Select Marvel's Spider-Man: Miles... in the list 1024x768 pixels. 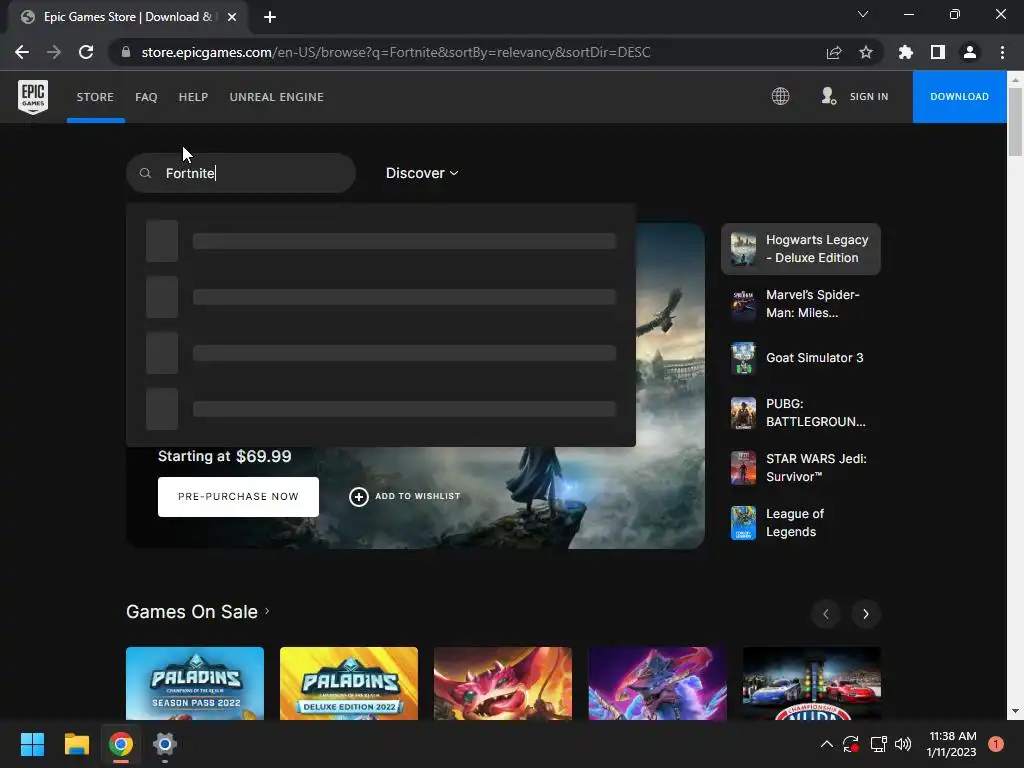[801, 304]
